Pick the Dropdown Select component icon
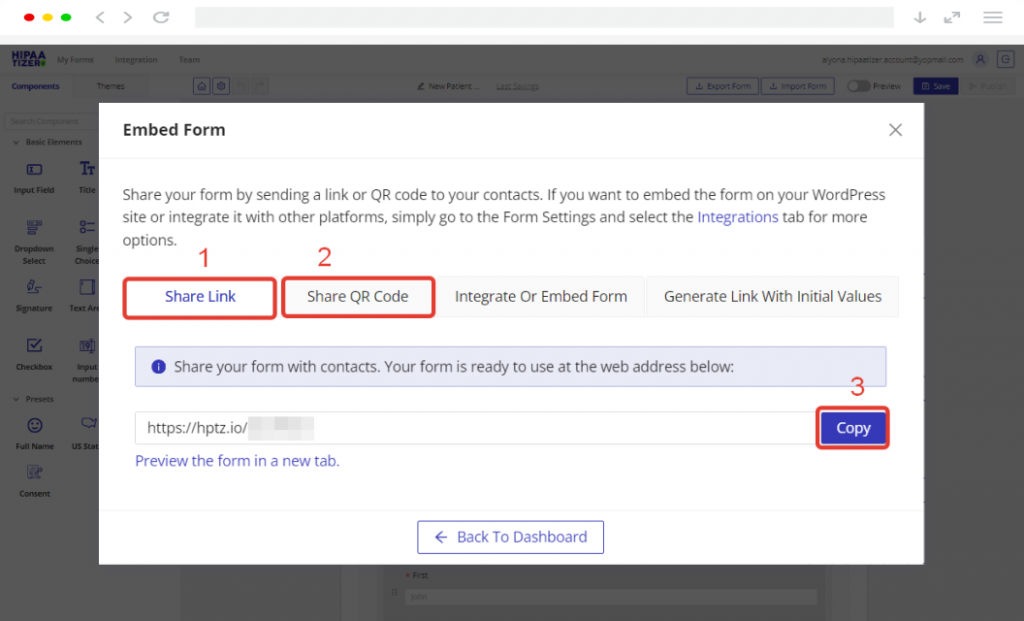Image resolution: width=1024 pixels, height=621 pixels. pyautogui.click(x=34, y=227)
